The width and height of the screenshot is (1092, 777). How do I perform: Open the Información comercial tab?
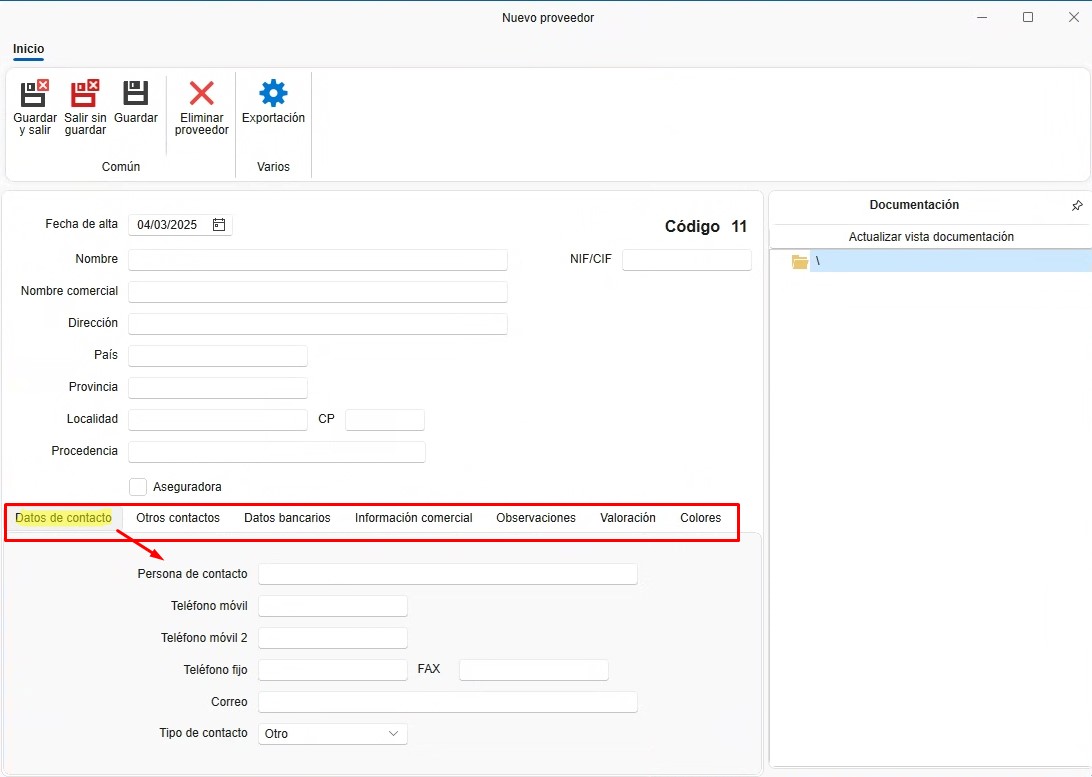[414, 517]
